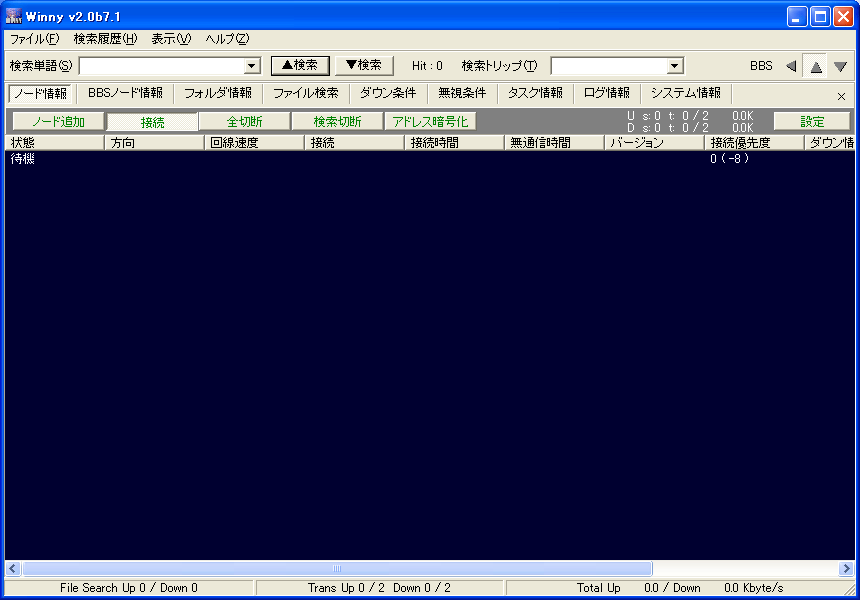Switch to the タスク情報 tab

pyautogui.click(x=535, y=93)
